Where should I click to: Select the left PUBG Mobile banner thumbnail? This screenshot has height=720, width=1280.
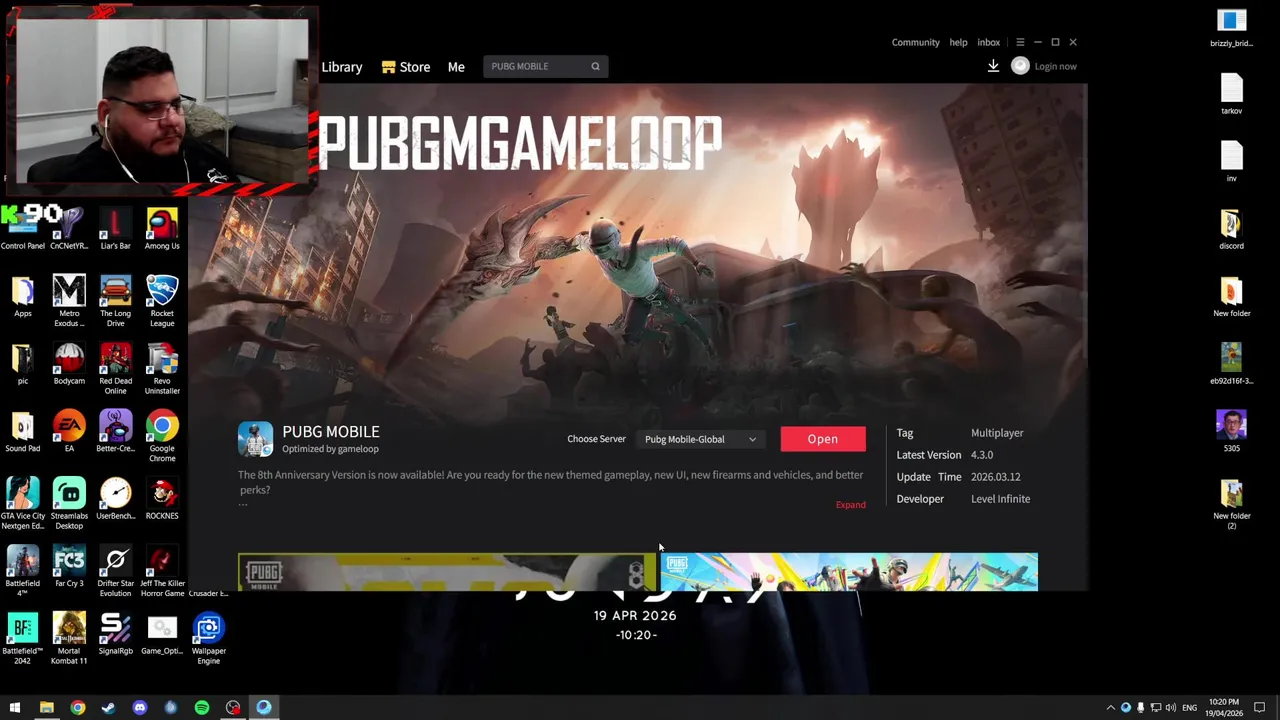pos(447,572)
